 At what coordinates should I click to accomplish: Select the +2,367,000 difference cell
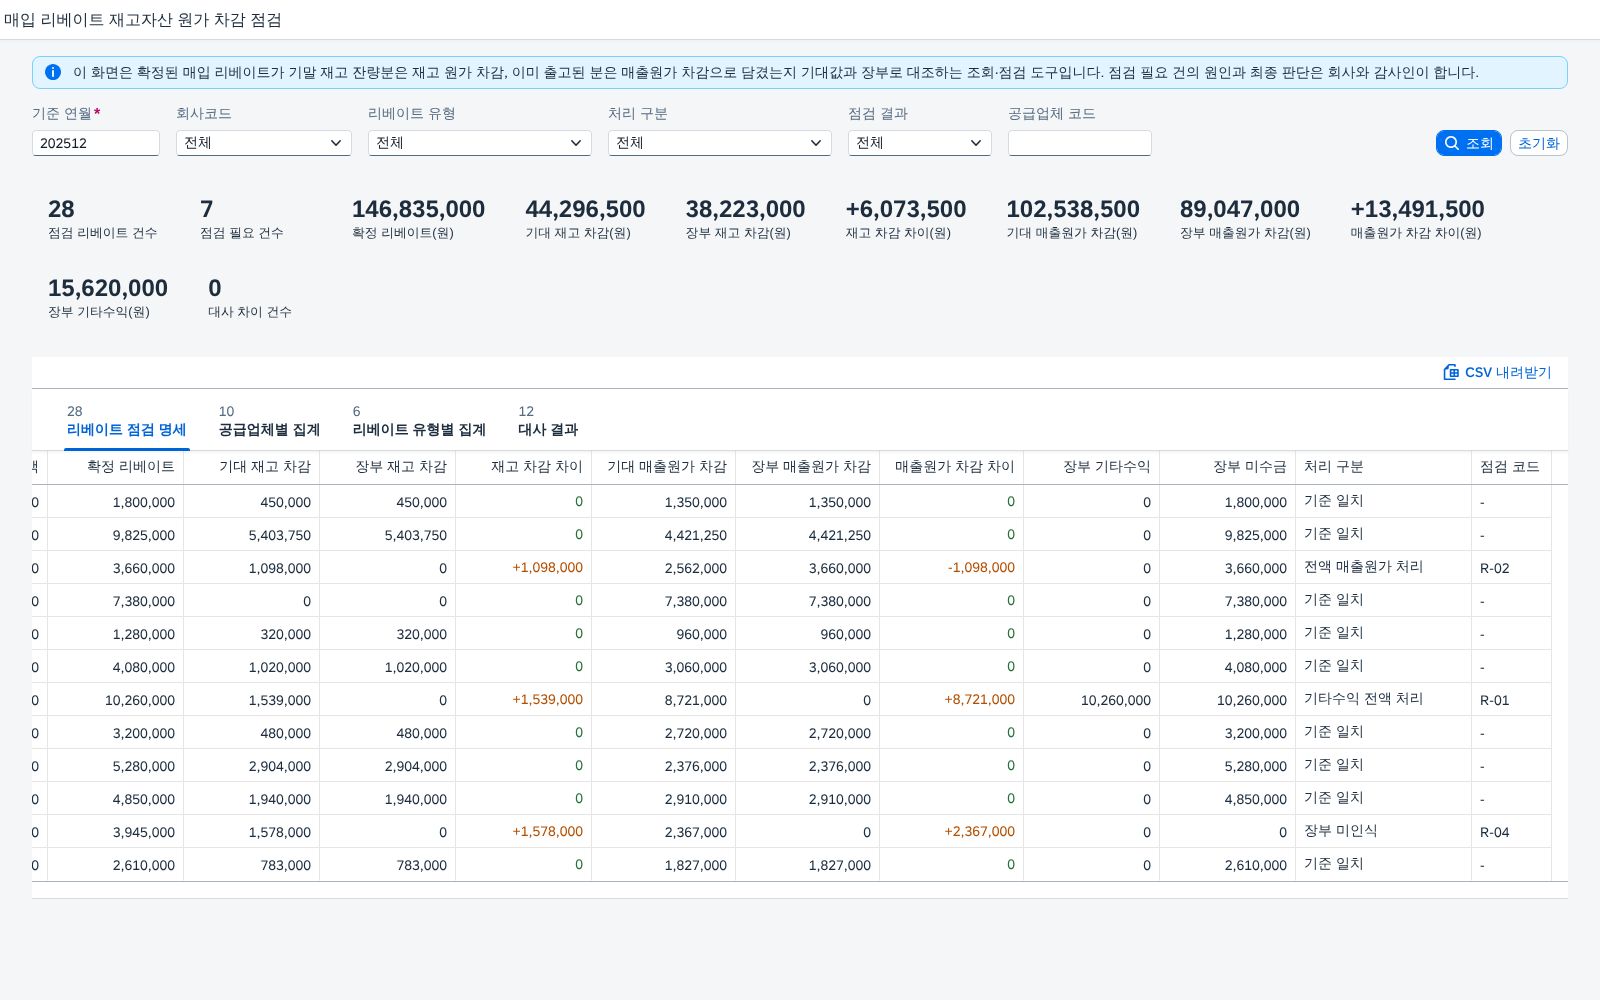point(952,831)
